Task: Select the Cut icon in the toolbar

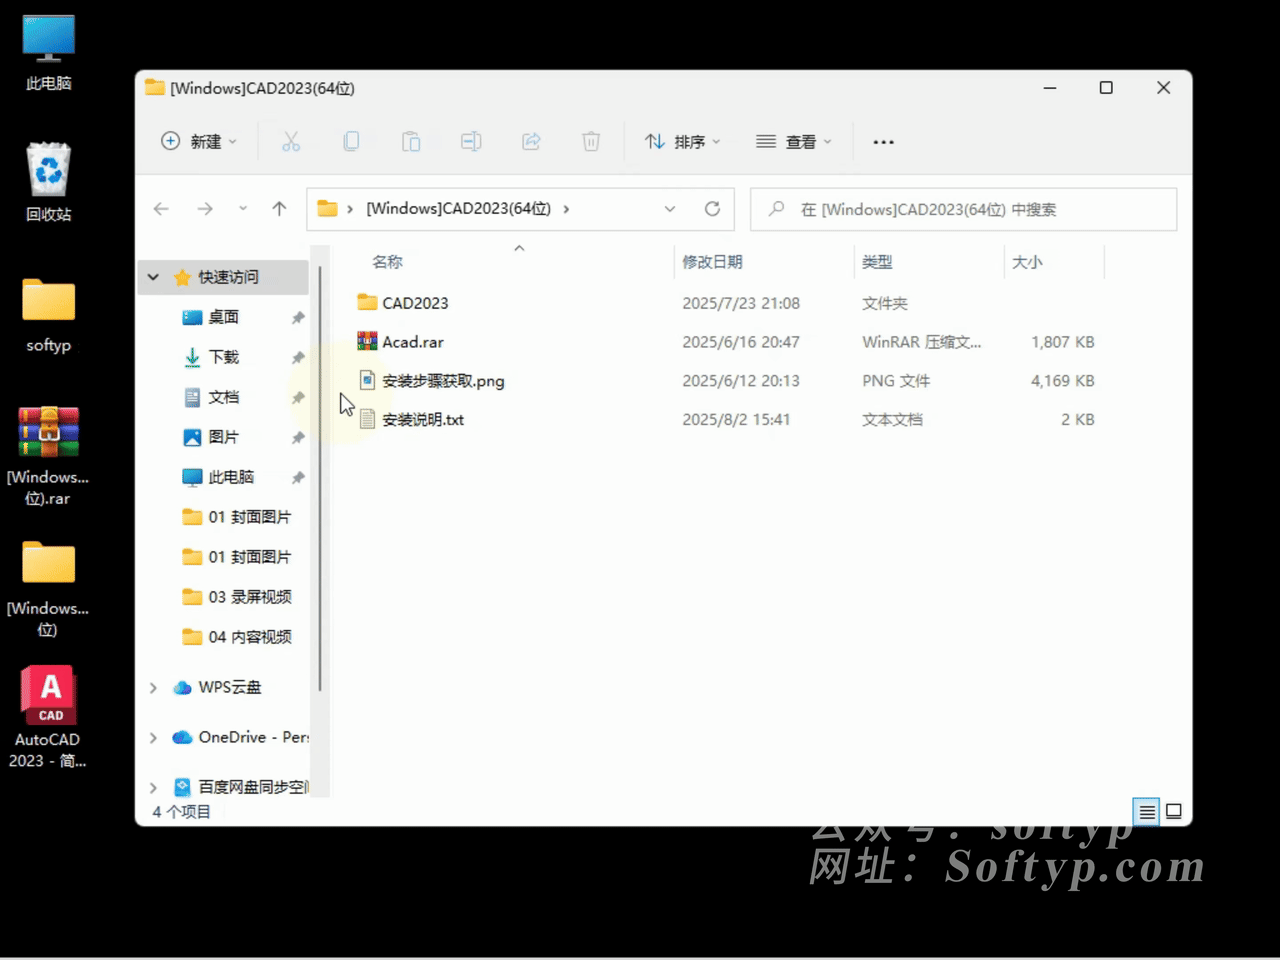Action: 291,141
